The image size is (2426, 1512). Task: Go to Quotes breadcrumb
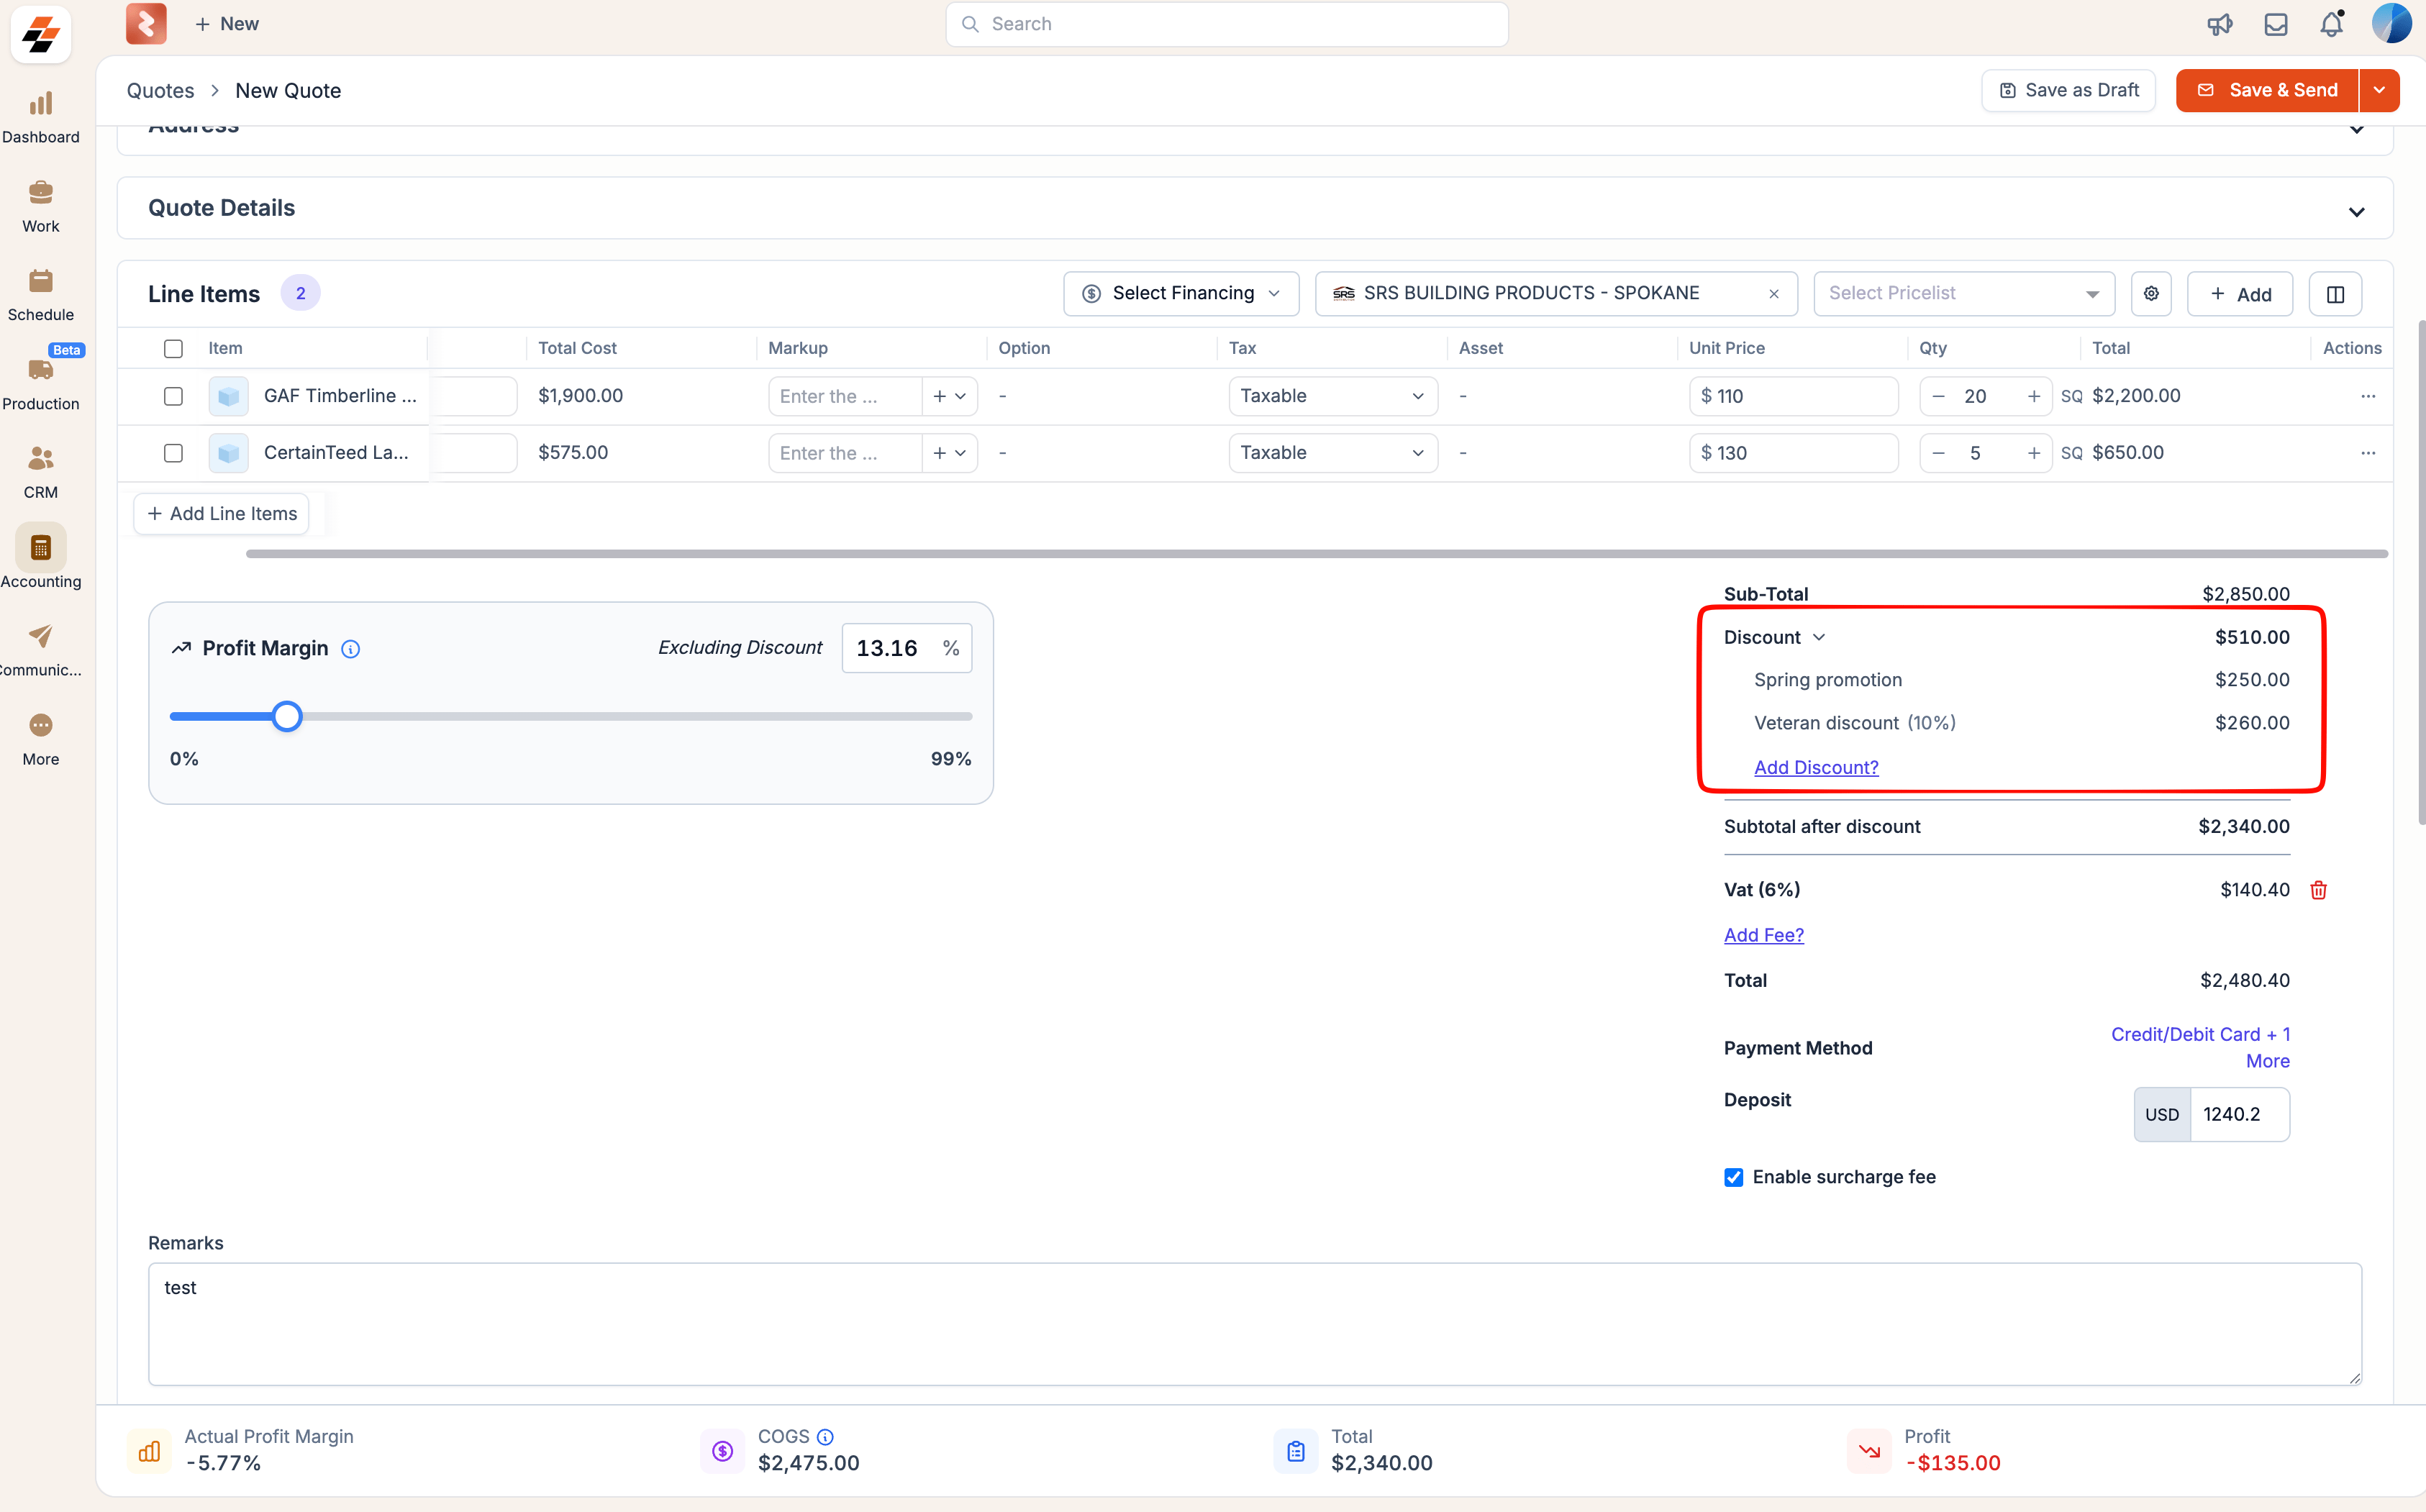tap(160, 91)
